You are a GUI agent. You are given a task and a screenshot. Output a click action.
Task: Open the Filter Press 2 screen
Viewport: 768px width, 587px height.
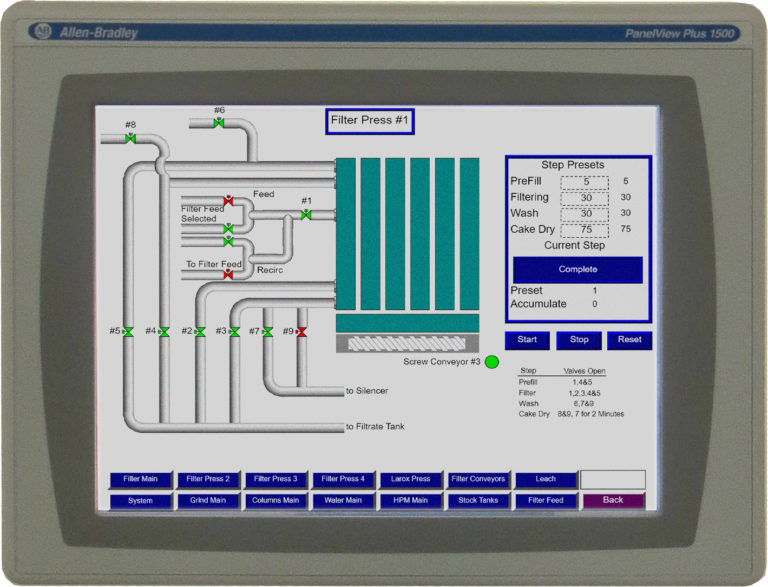point(208,479)
